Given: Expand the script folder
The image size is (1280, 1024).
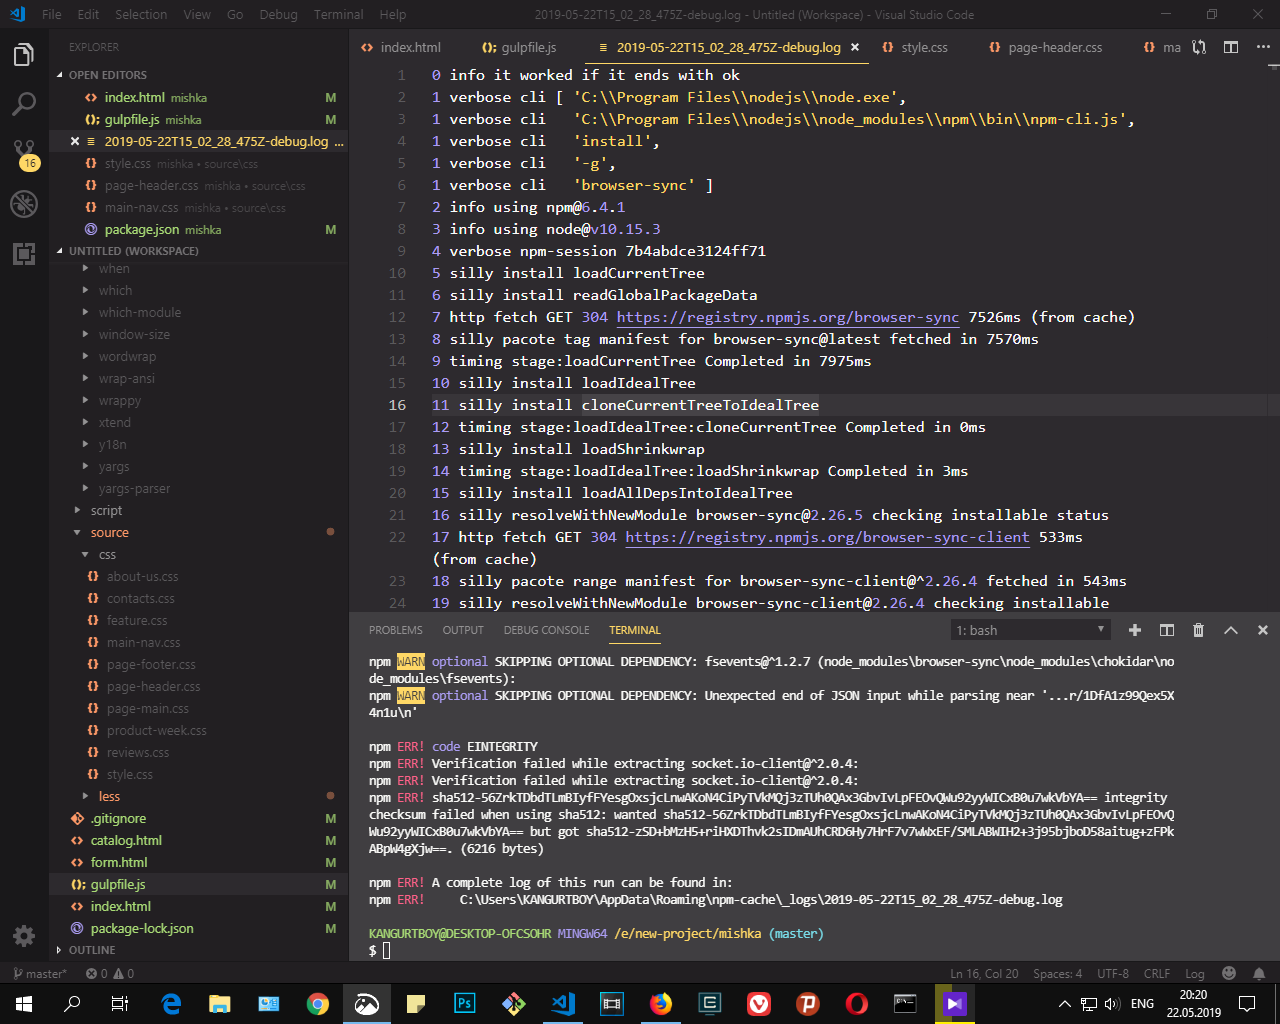Looking at the screenshot, I should click(106, 511).
